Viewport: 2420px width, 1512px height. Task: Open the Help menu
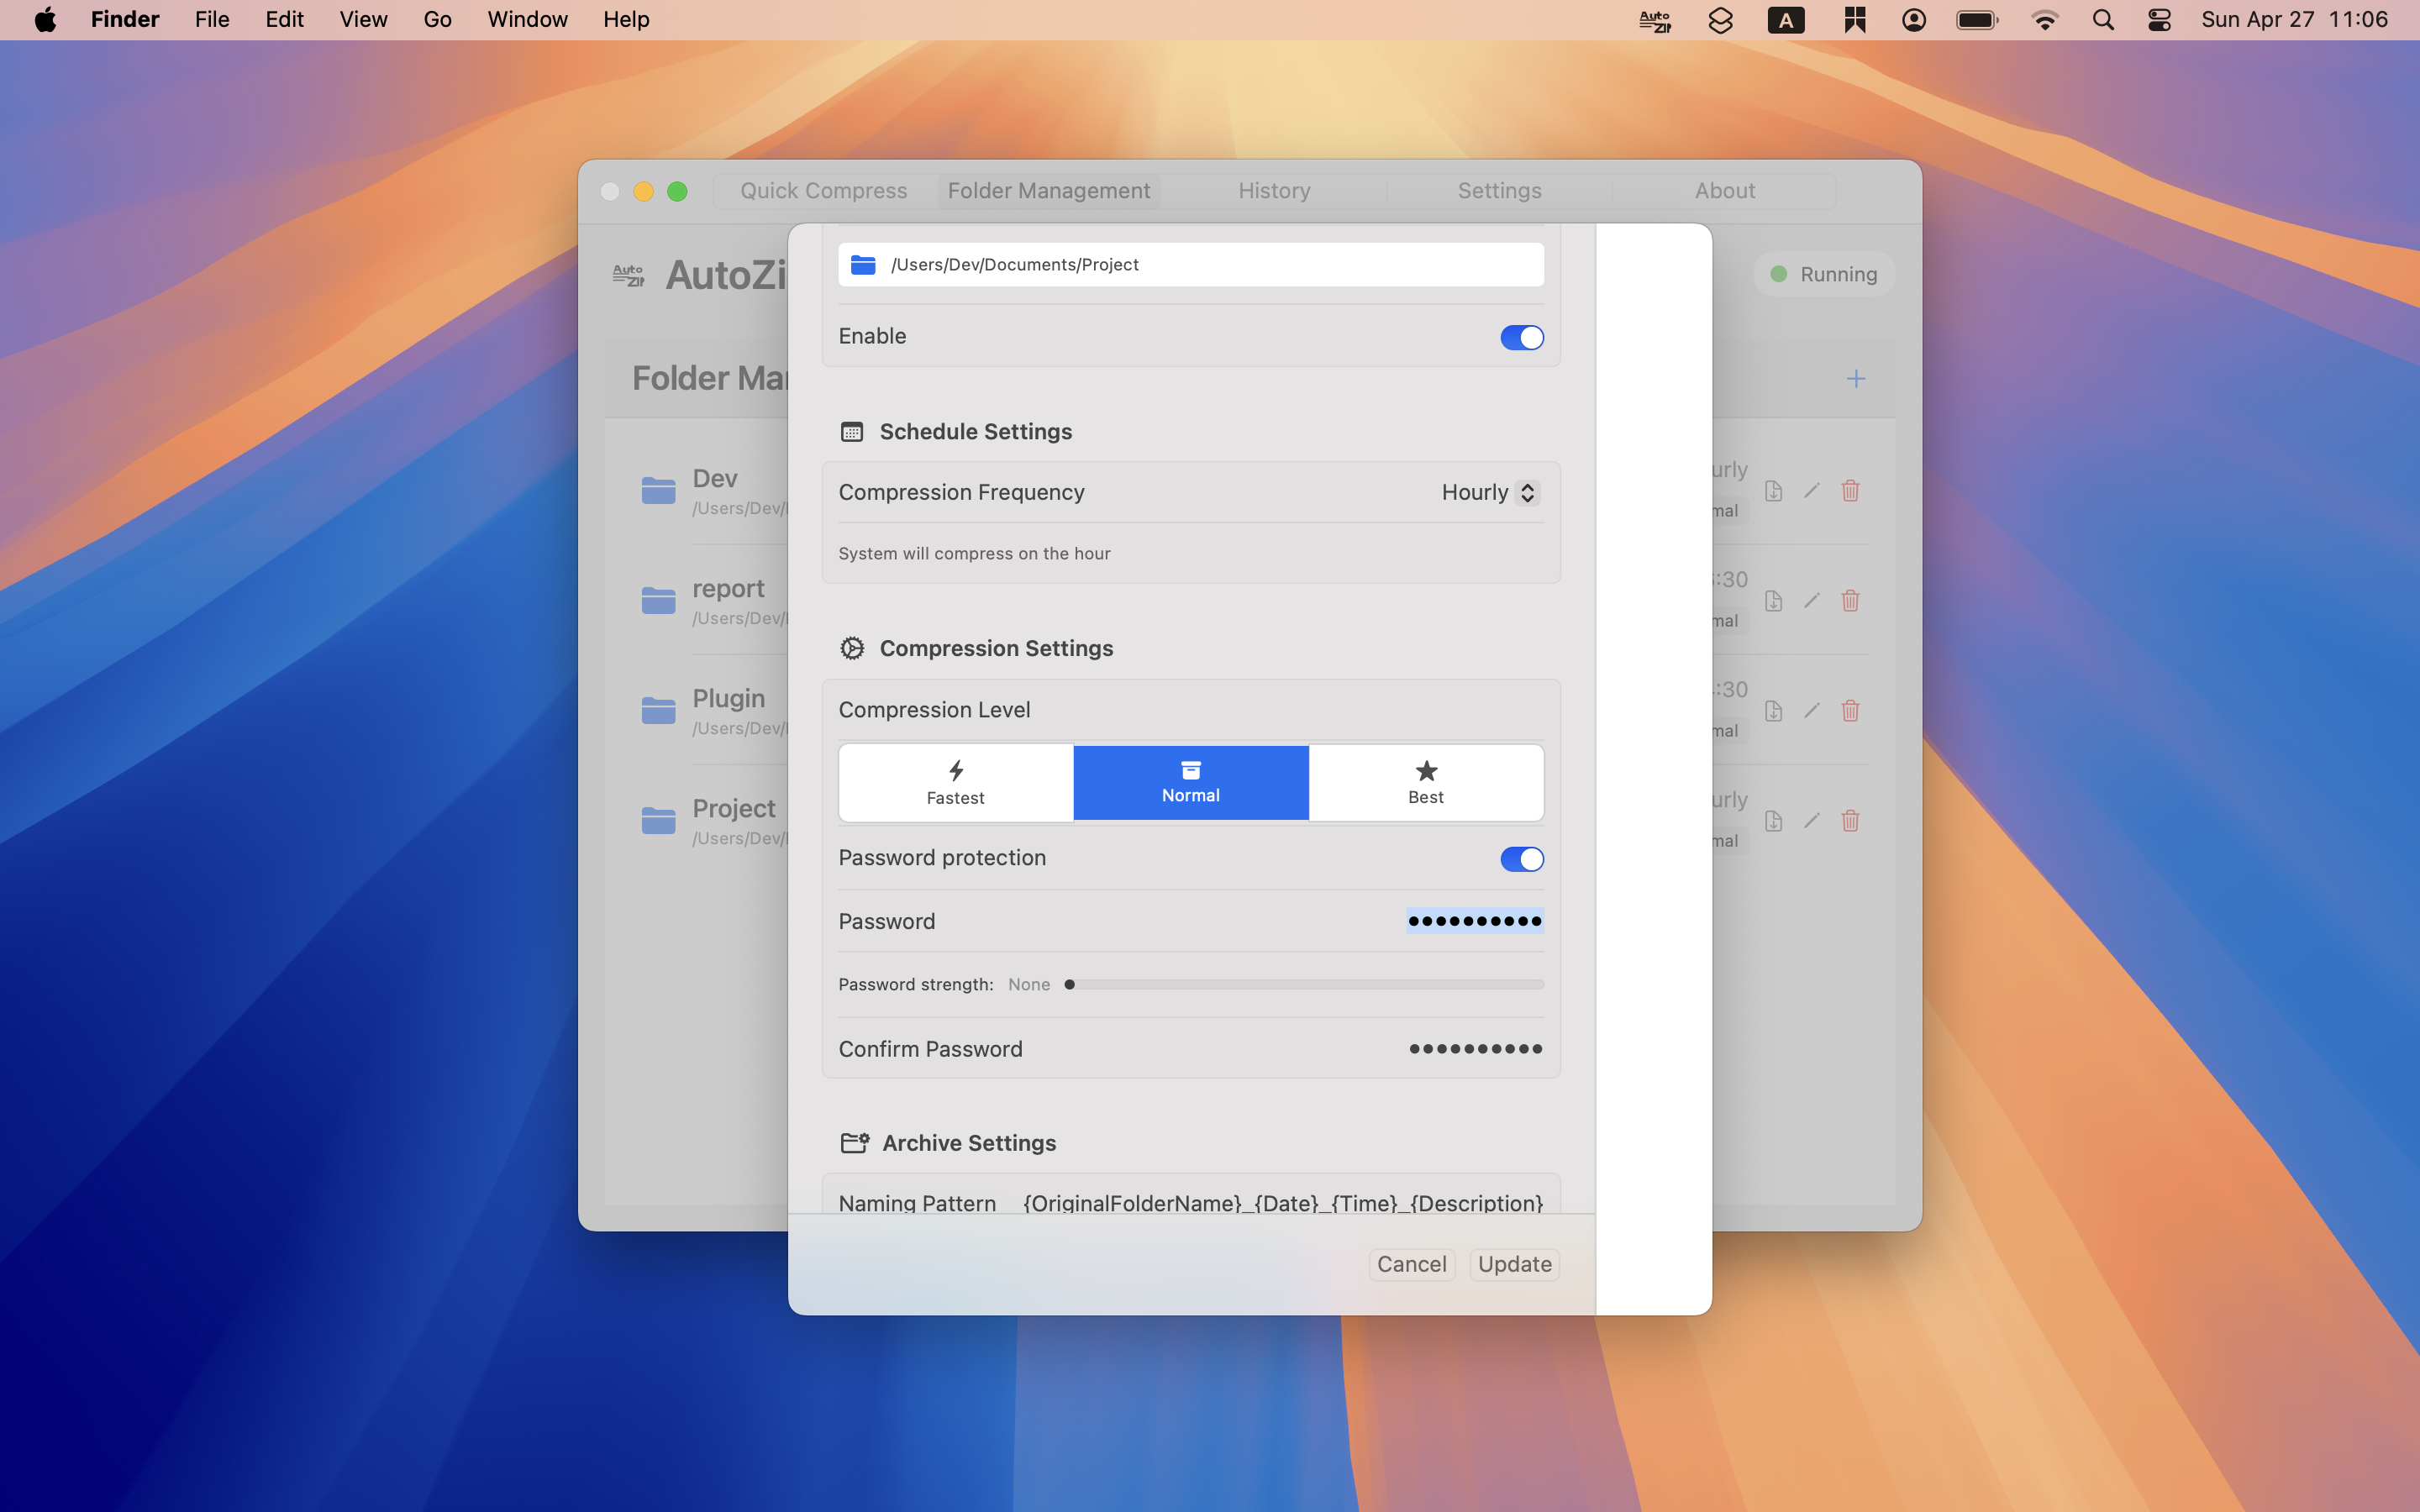click(x=626, y=20)
